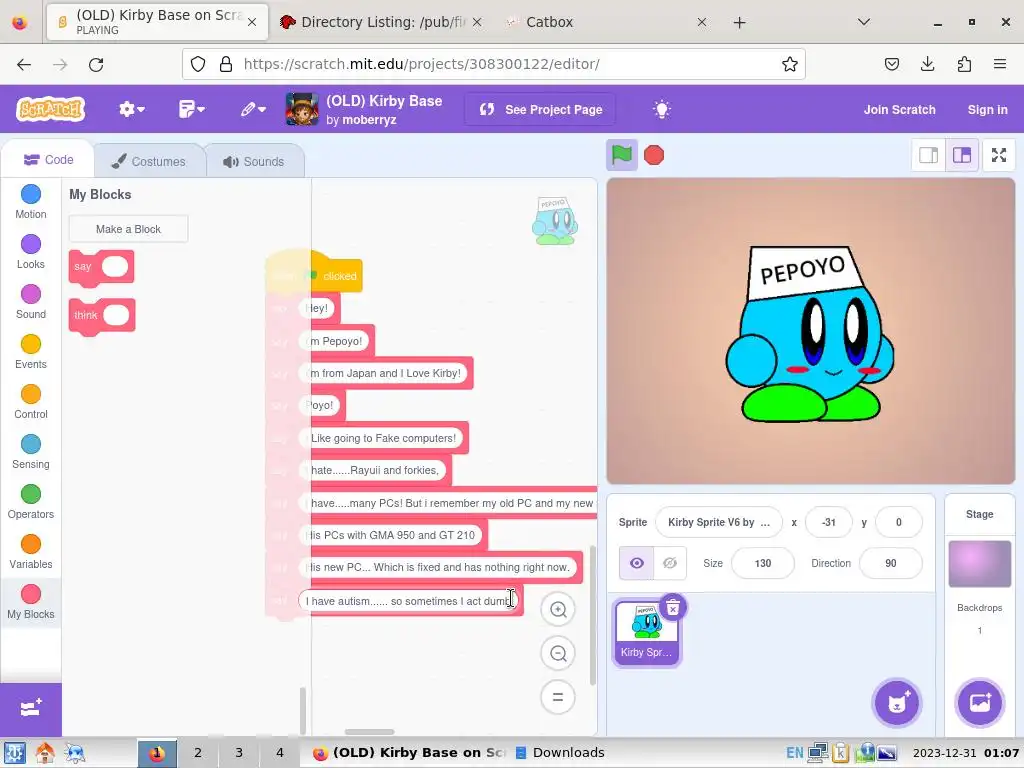Open the Firefox hamburger menu
The height and width of the screenshot is (768, 1024).
[x=1000, y=64]
